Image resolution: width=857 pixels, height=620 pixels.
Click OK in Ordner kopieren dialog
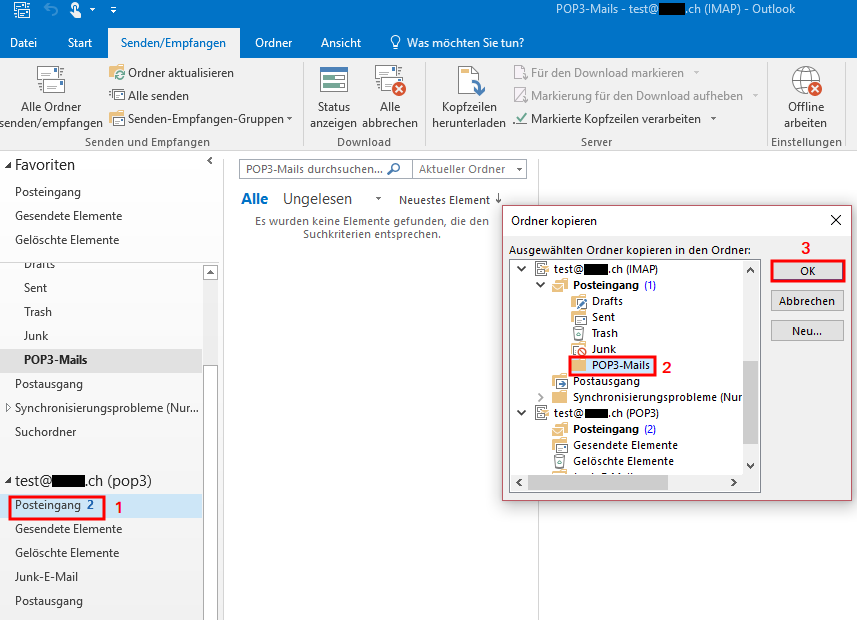pyautogui.click(x=807, y=271)
